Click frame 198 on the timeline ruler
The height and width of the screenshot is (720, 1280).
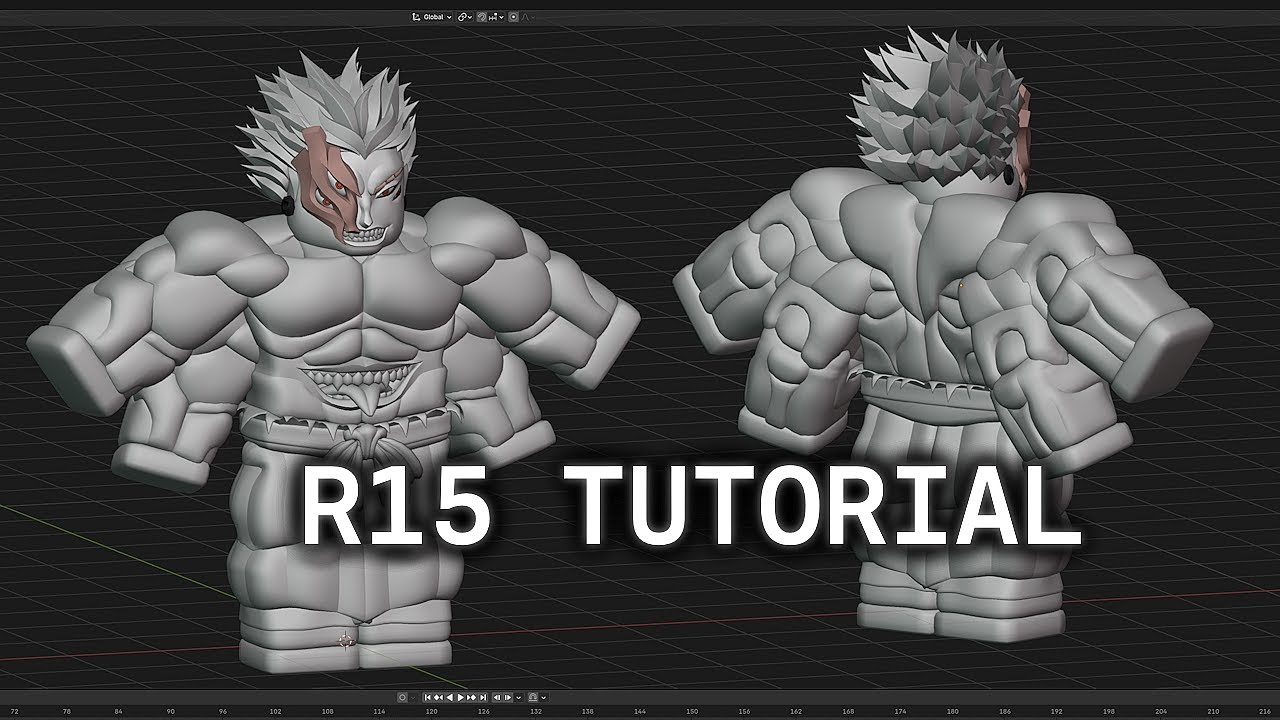(1109, 712)
